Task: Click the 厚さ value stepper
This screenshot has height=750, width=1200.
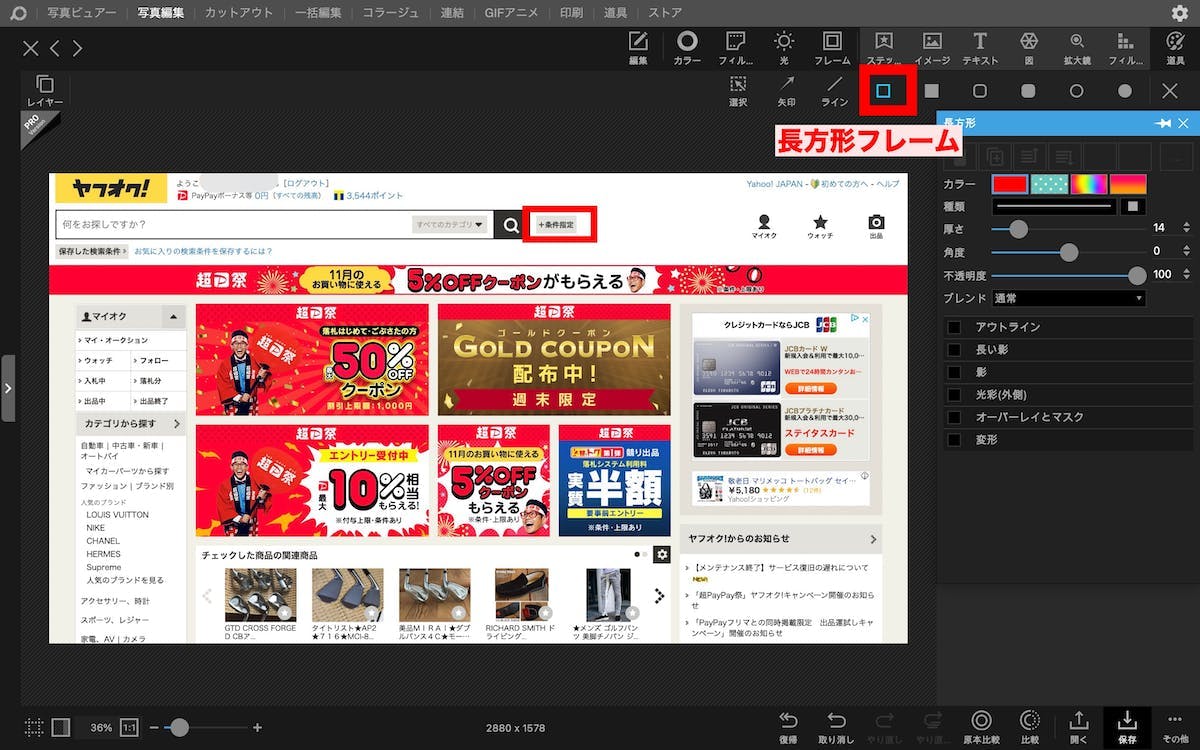Action: [x=1187, y=229]
